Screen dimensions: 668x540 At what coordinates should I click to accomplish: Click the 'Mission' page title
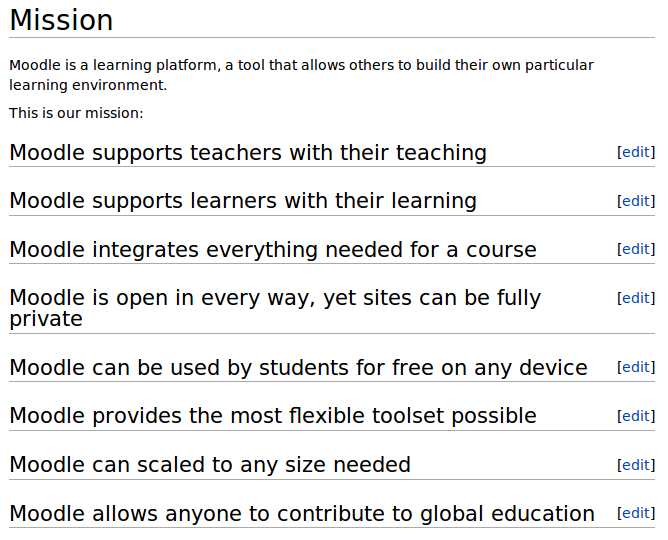click(x=61, y=20)
